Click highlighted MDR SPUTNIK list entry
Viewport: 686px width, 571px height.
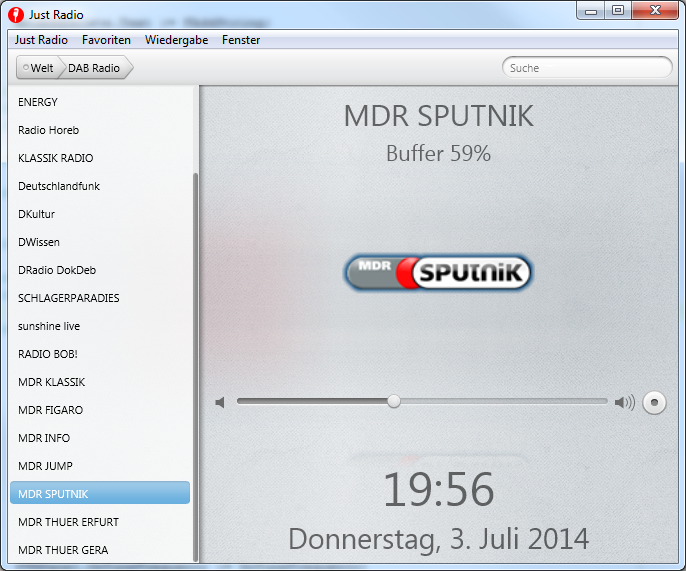pyautogui.click(x=100, y=493)
